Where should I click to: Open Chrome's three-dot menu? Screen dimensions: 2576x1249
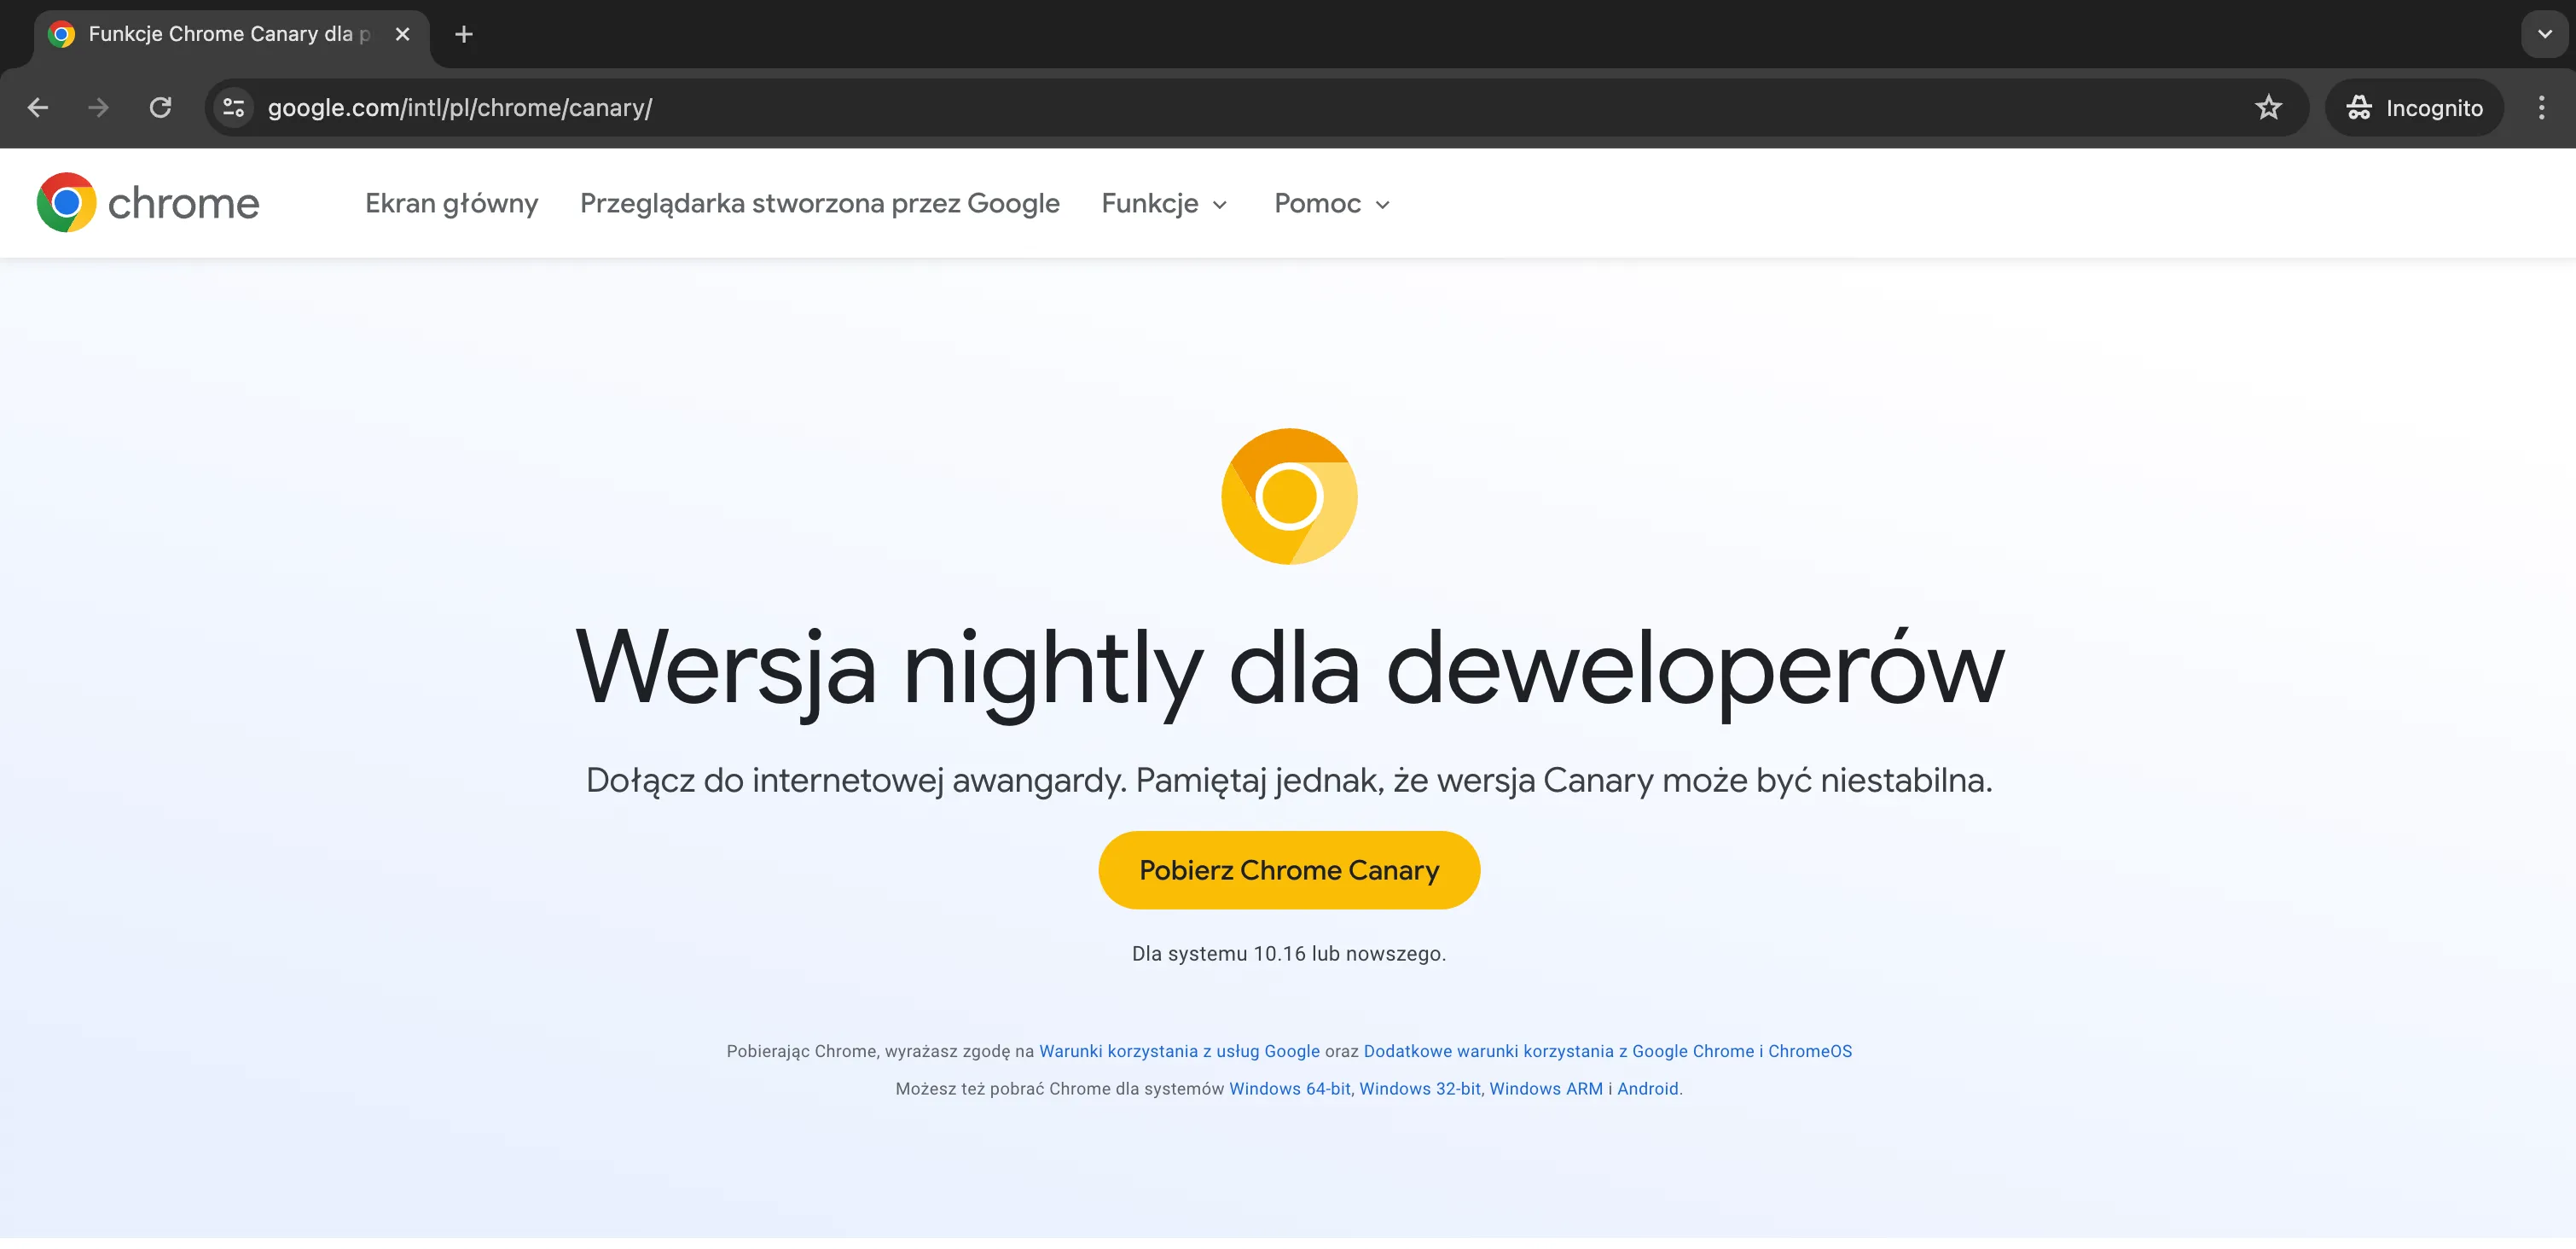2541,108
